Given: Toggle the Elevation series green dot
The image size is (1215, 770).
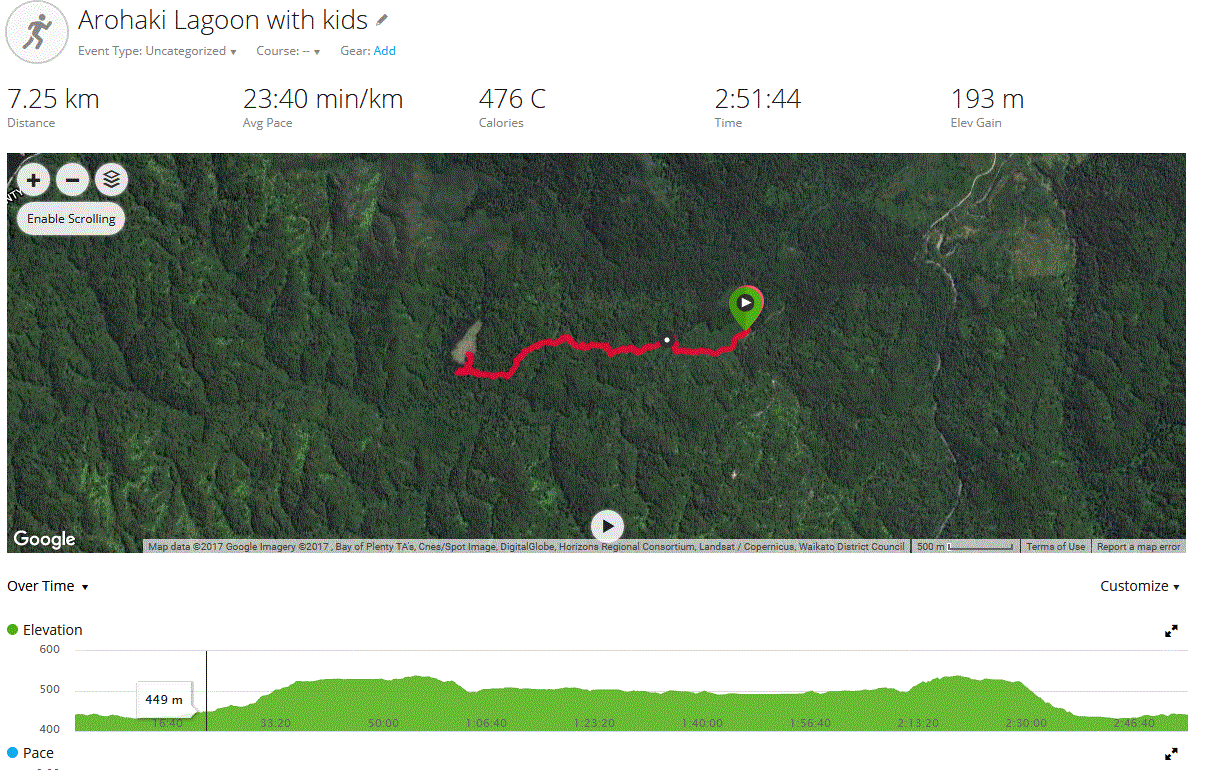Looking at the screenshot, I should 13,630.
